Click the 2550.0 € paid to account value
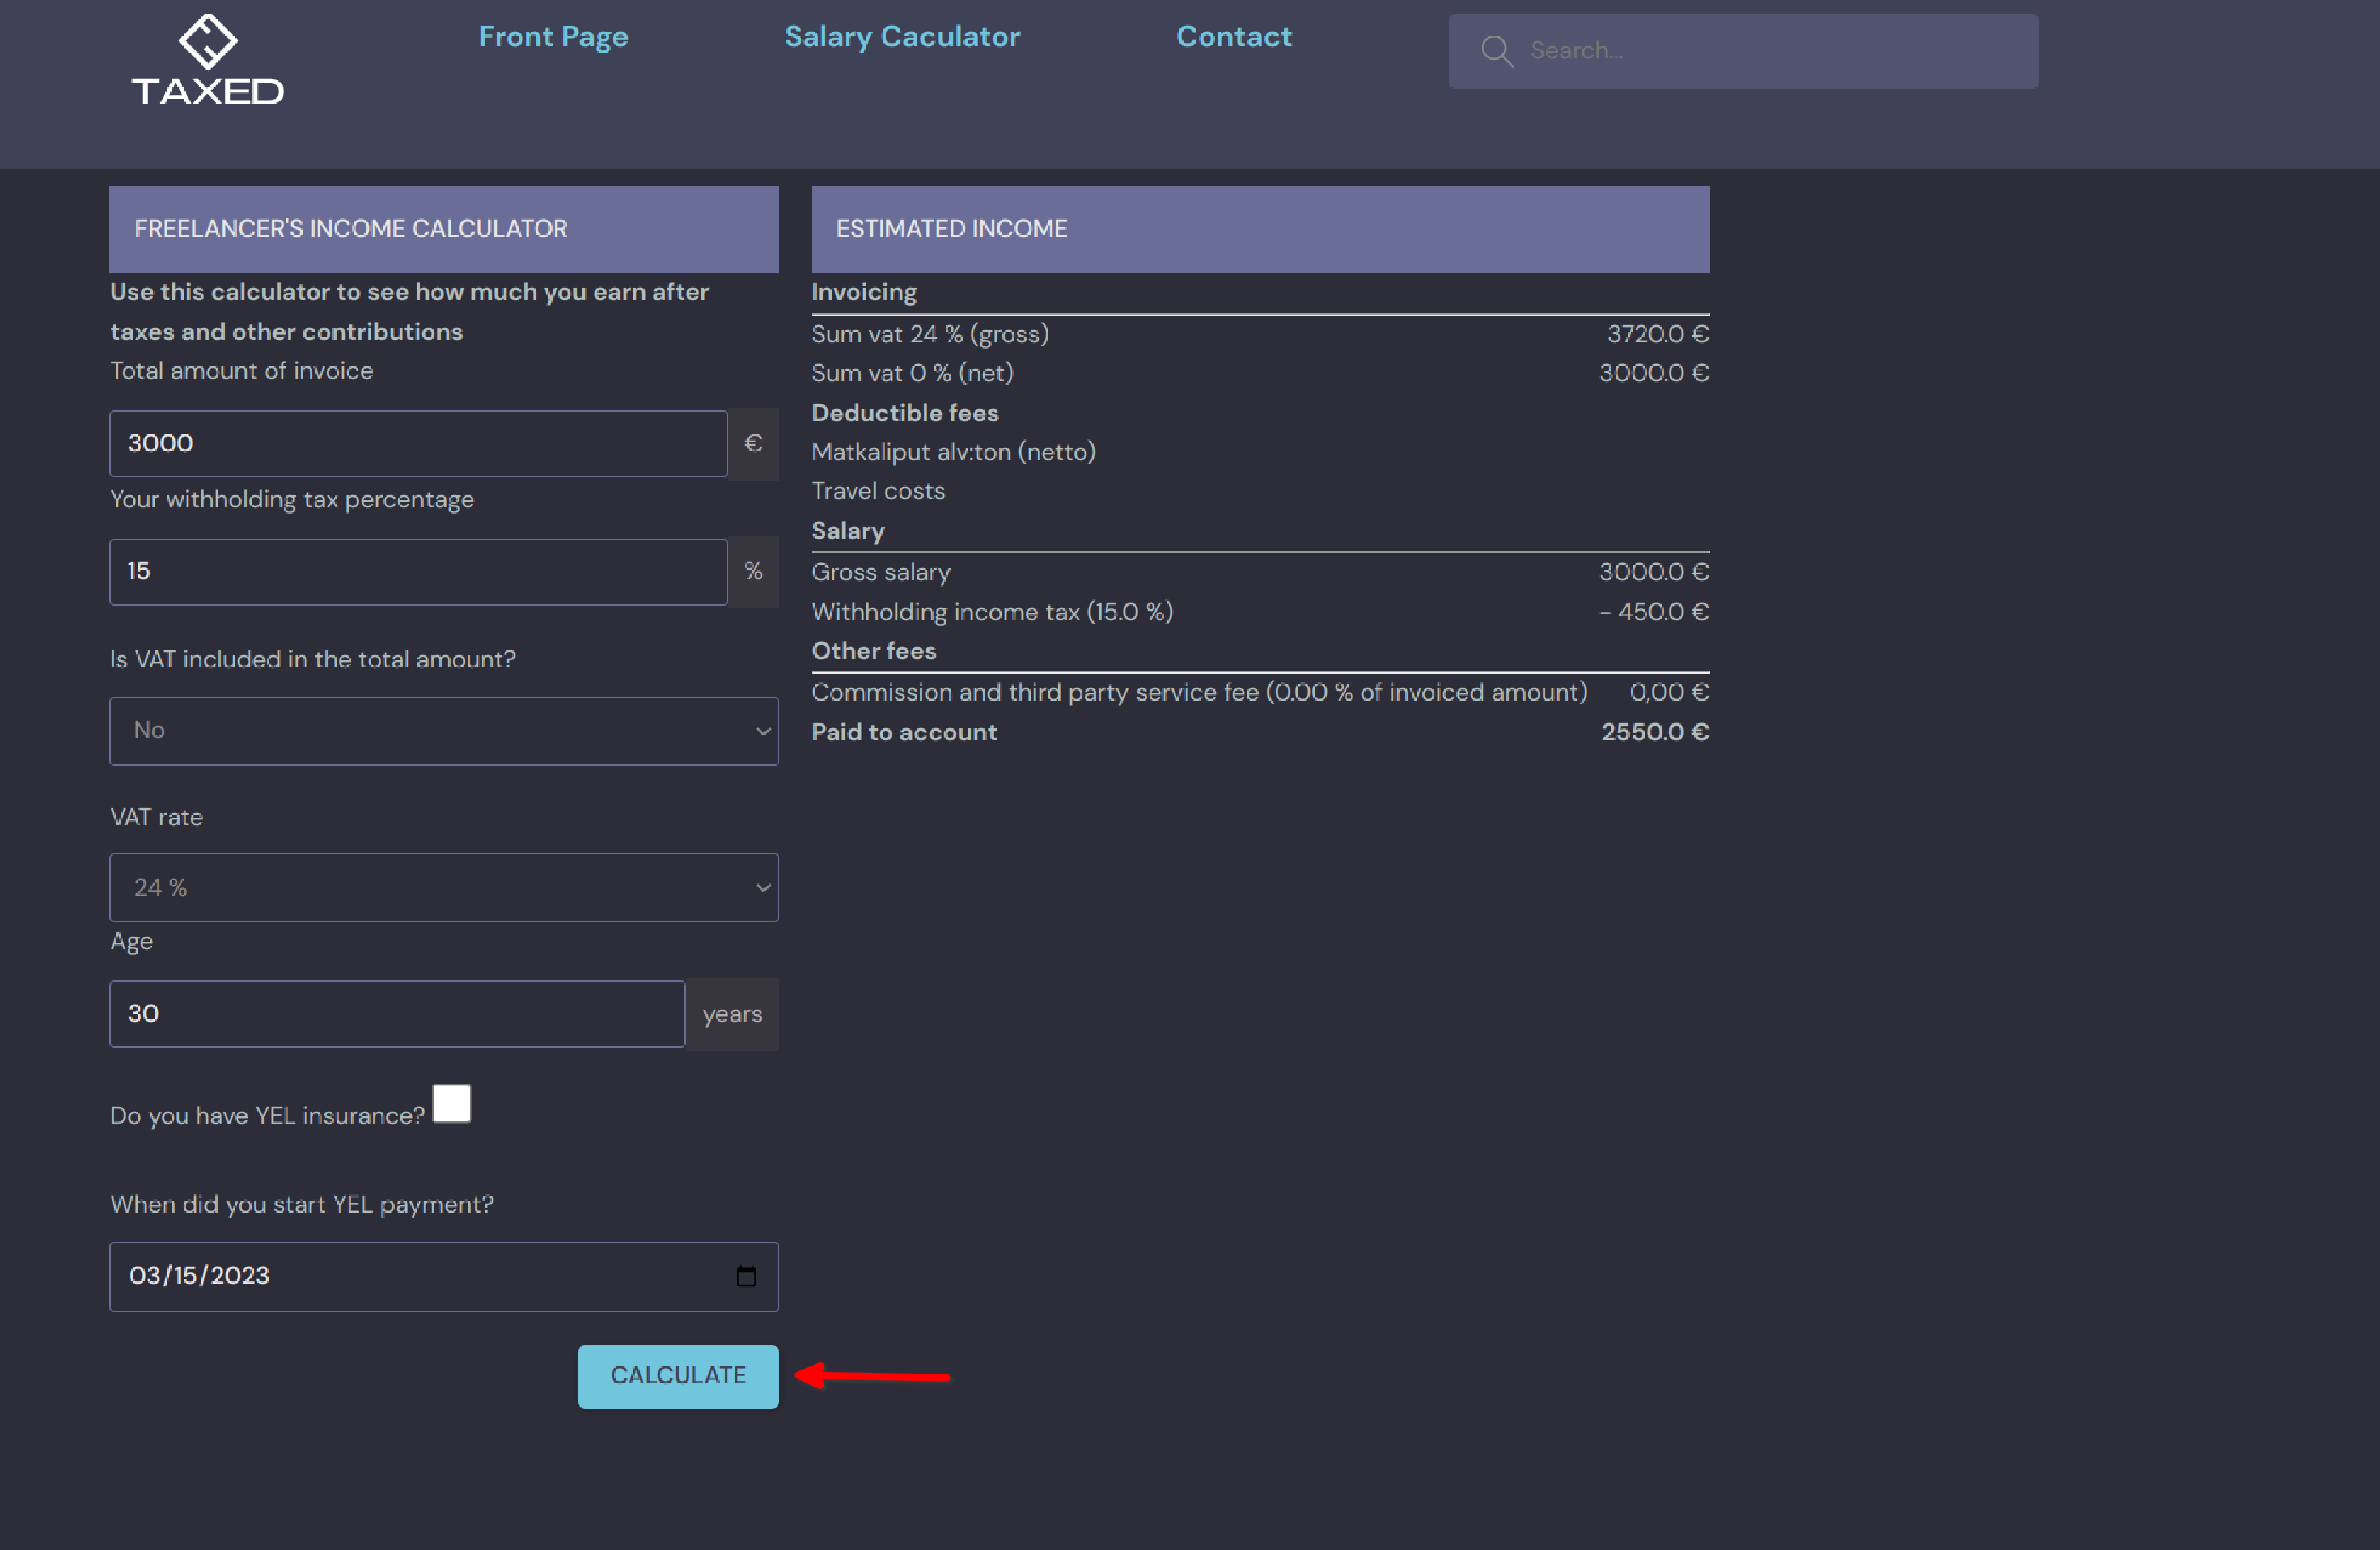The width and height of the screenshot is (2380, 1550). [1655, 732]
